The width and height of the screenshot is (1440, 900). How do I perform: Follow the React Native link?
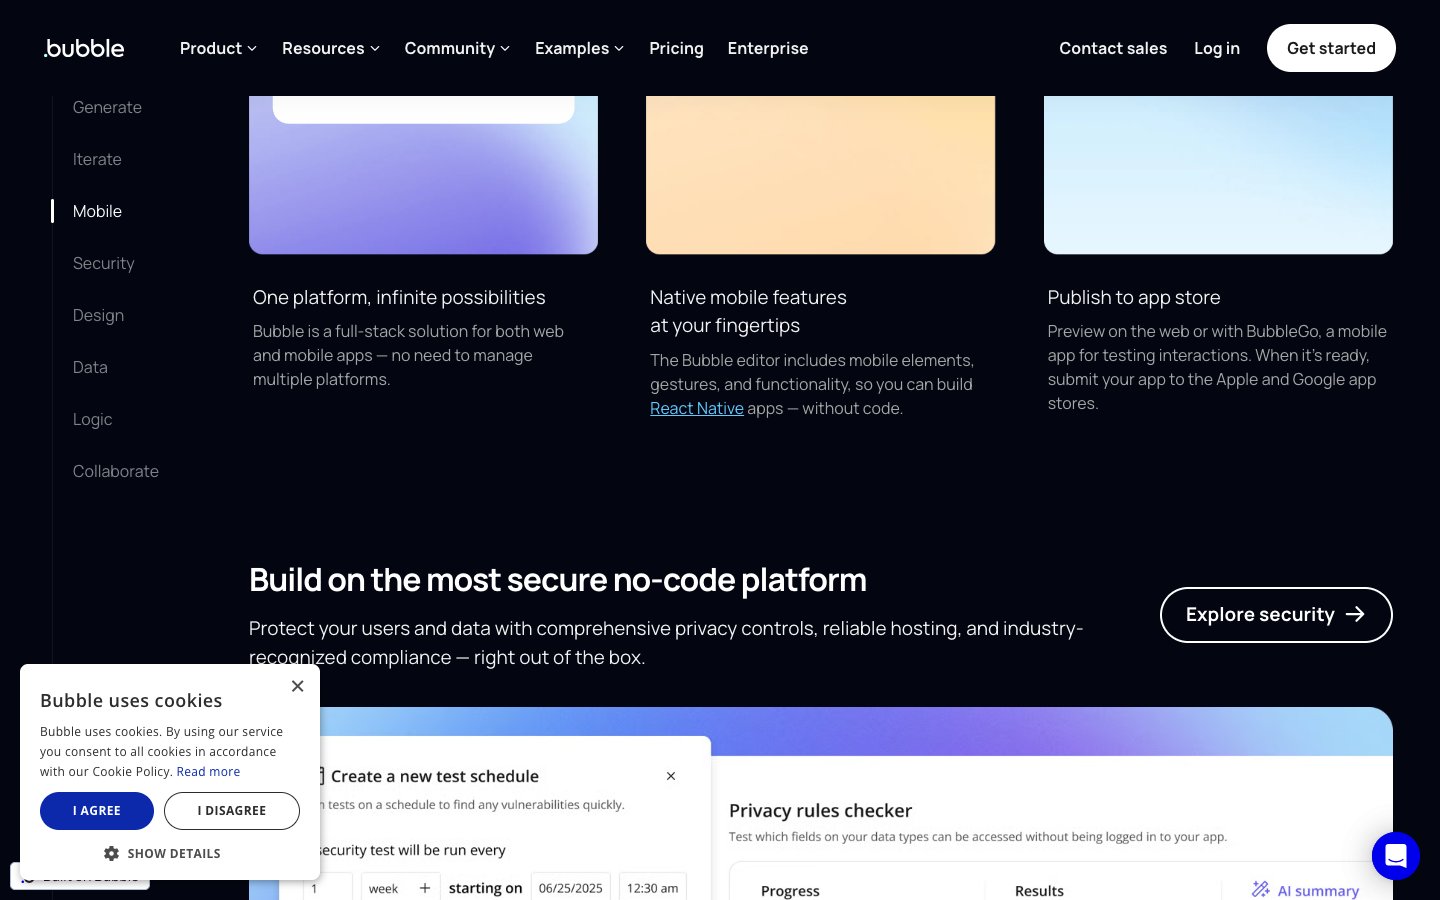click(697, 408)
